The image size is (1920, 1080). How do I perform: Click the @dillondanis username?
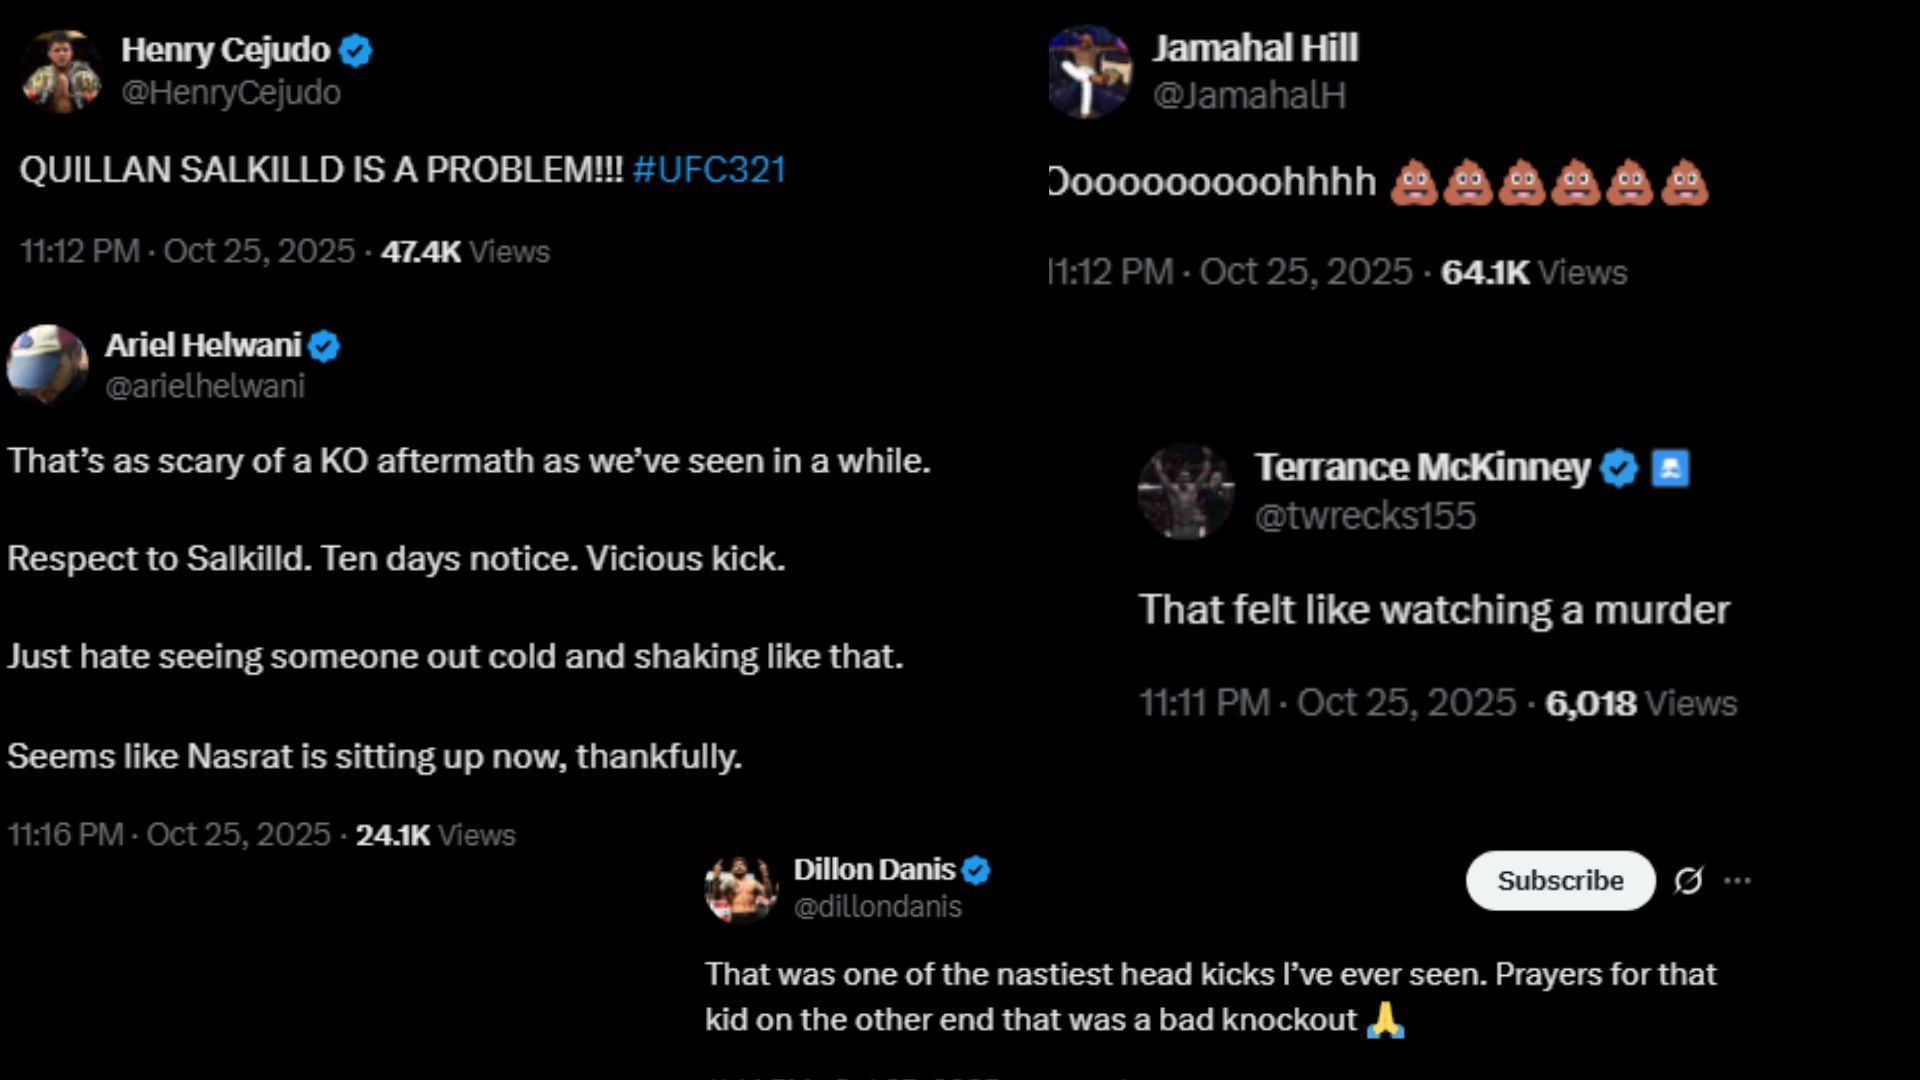[x=878, y=907]
